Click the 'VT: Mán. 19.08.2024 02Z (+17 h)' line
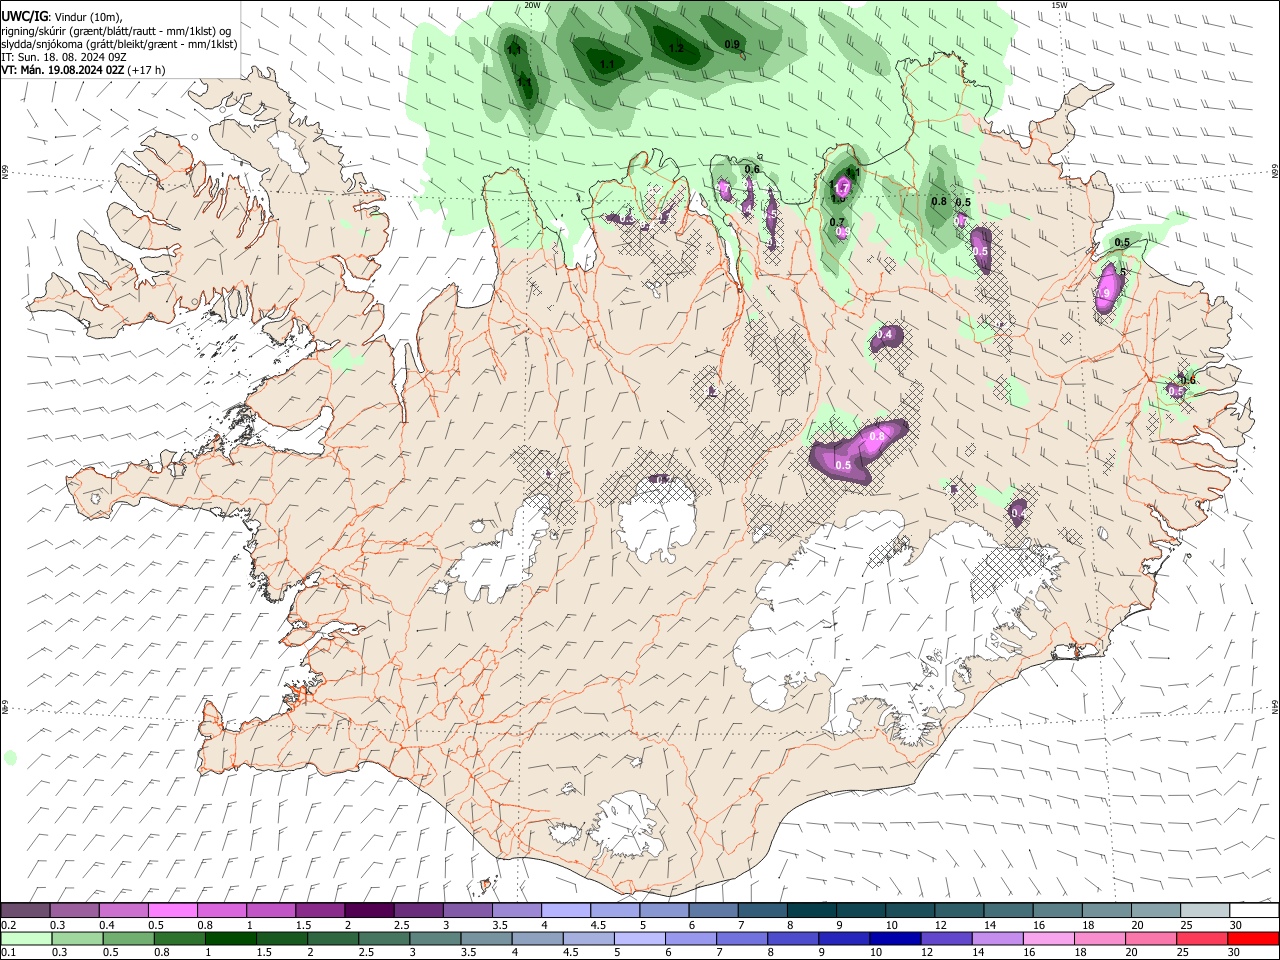 coord(84,70)
